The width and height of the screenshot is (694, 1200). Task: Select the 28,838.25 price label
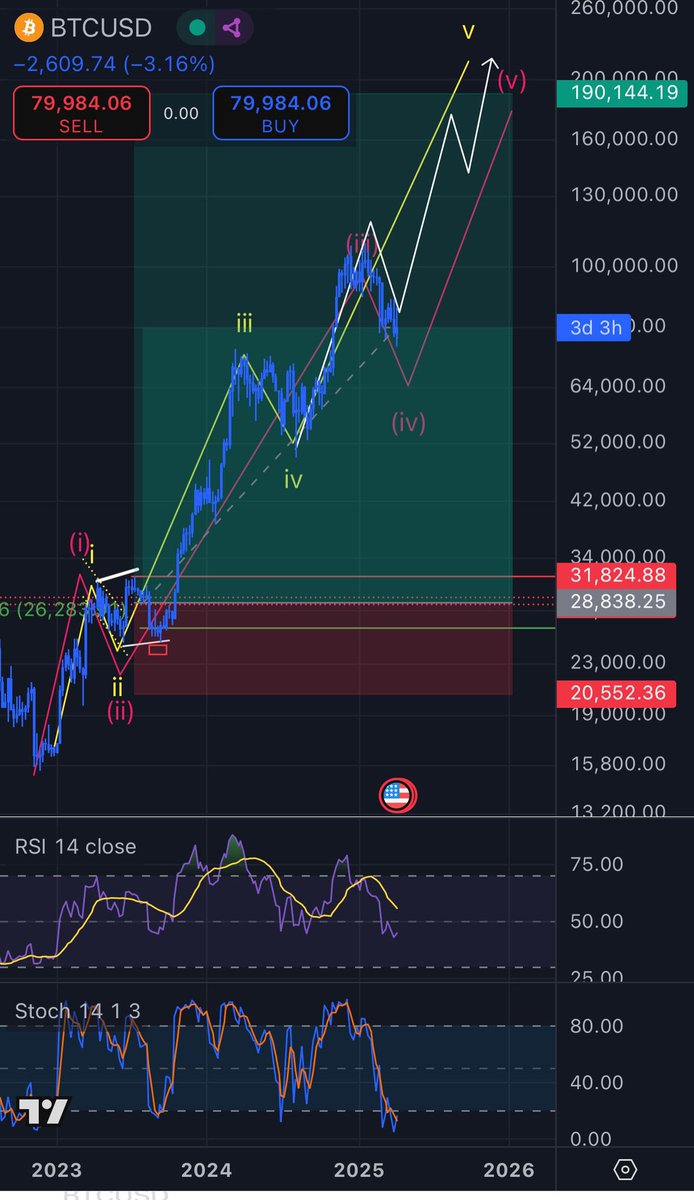pyautogui.click(x=617, y=602)
